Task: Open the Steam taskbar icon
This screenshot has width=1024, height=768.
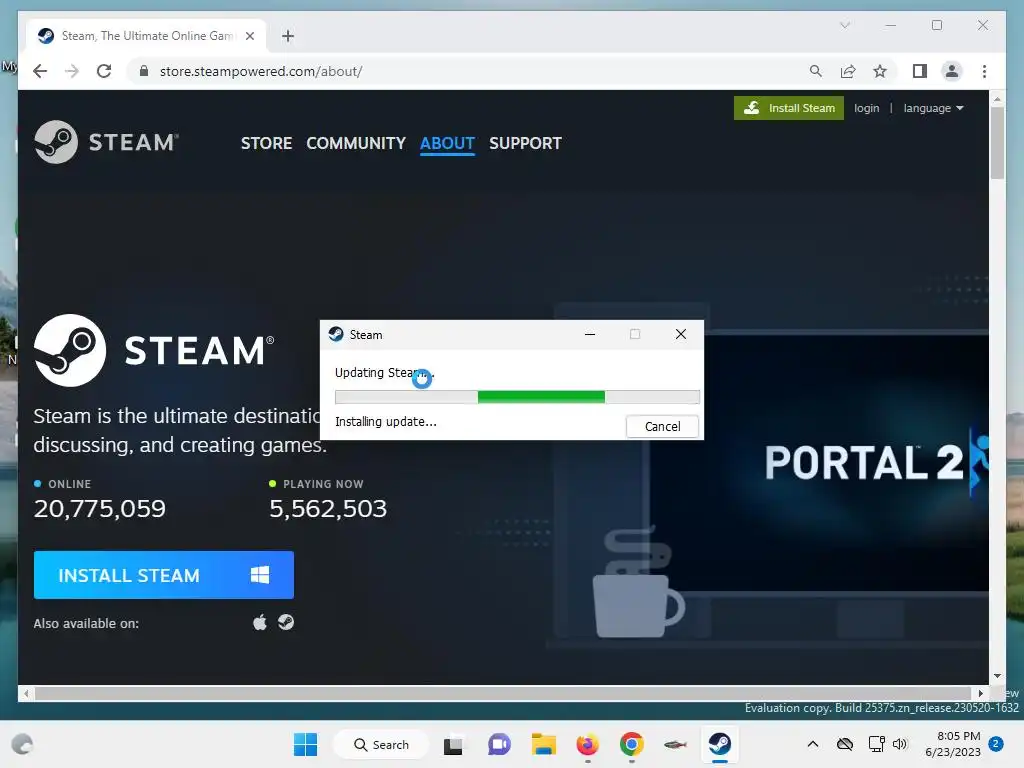Action: click(x=720, y=744)
